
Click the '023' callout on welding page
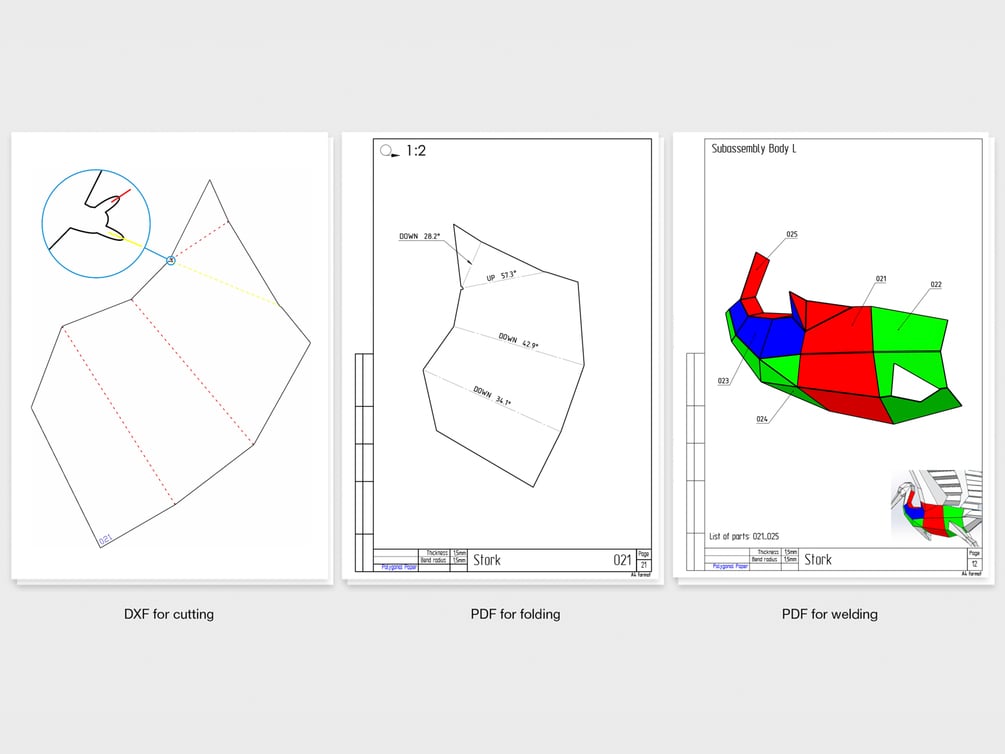tap(723, 381)
